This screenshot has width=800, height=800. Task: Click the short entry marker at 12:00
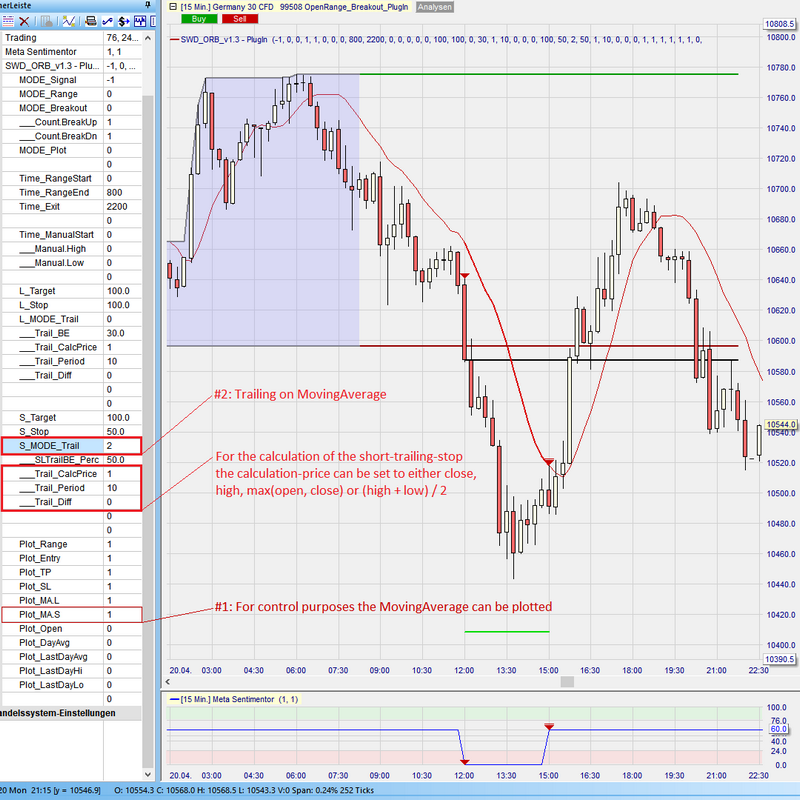[464, 276]
